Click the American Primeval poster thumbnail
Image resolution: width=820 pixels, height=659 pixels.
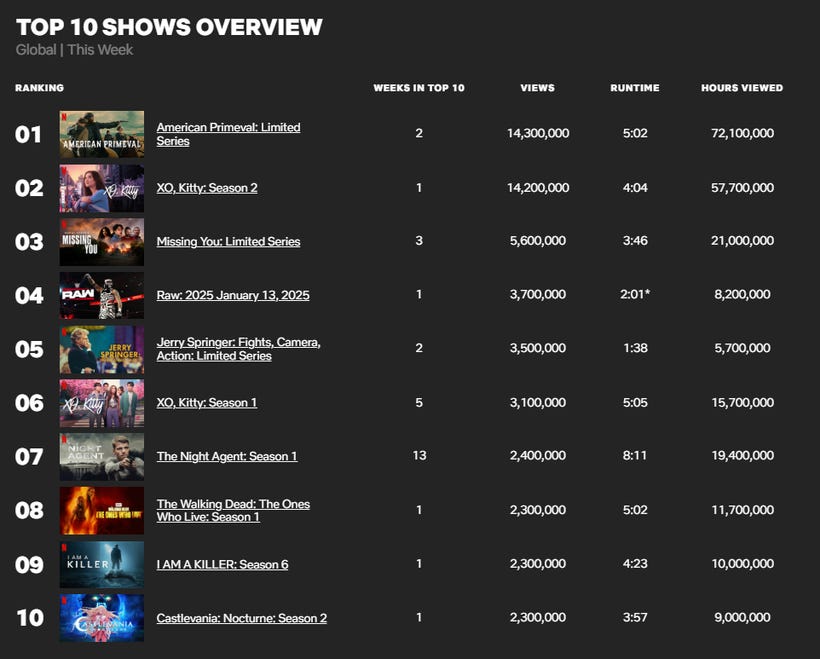point(101,134)
